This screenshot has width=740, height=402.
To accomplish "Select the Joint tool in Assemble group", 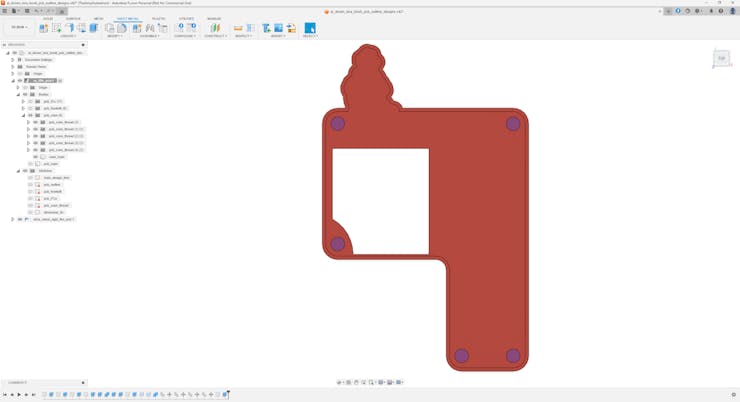I will tap(150, 28).
